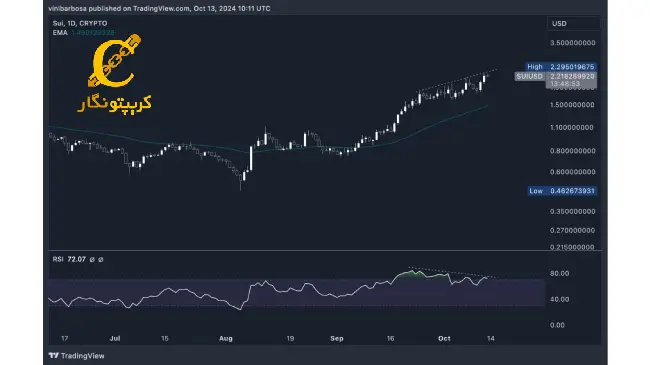Click the 0.270000000 price axis value

(572, 230)
